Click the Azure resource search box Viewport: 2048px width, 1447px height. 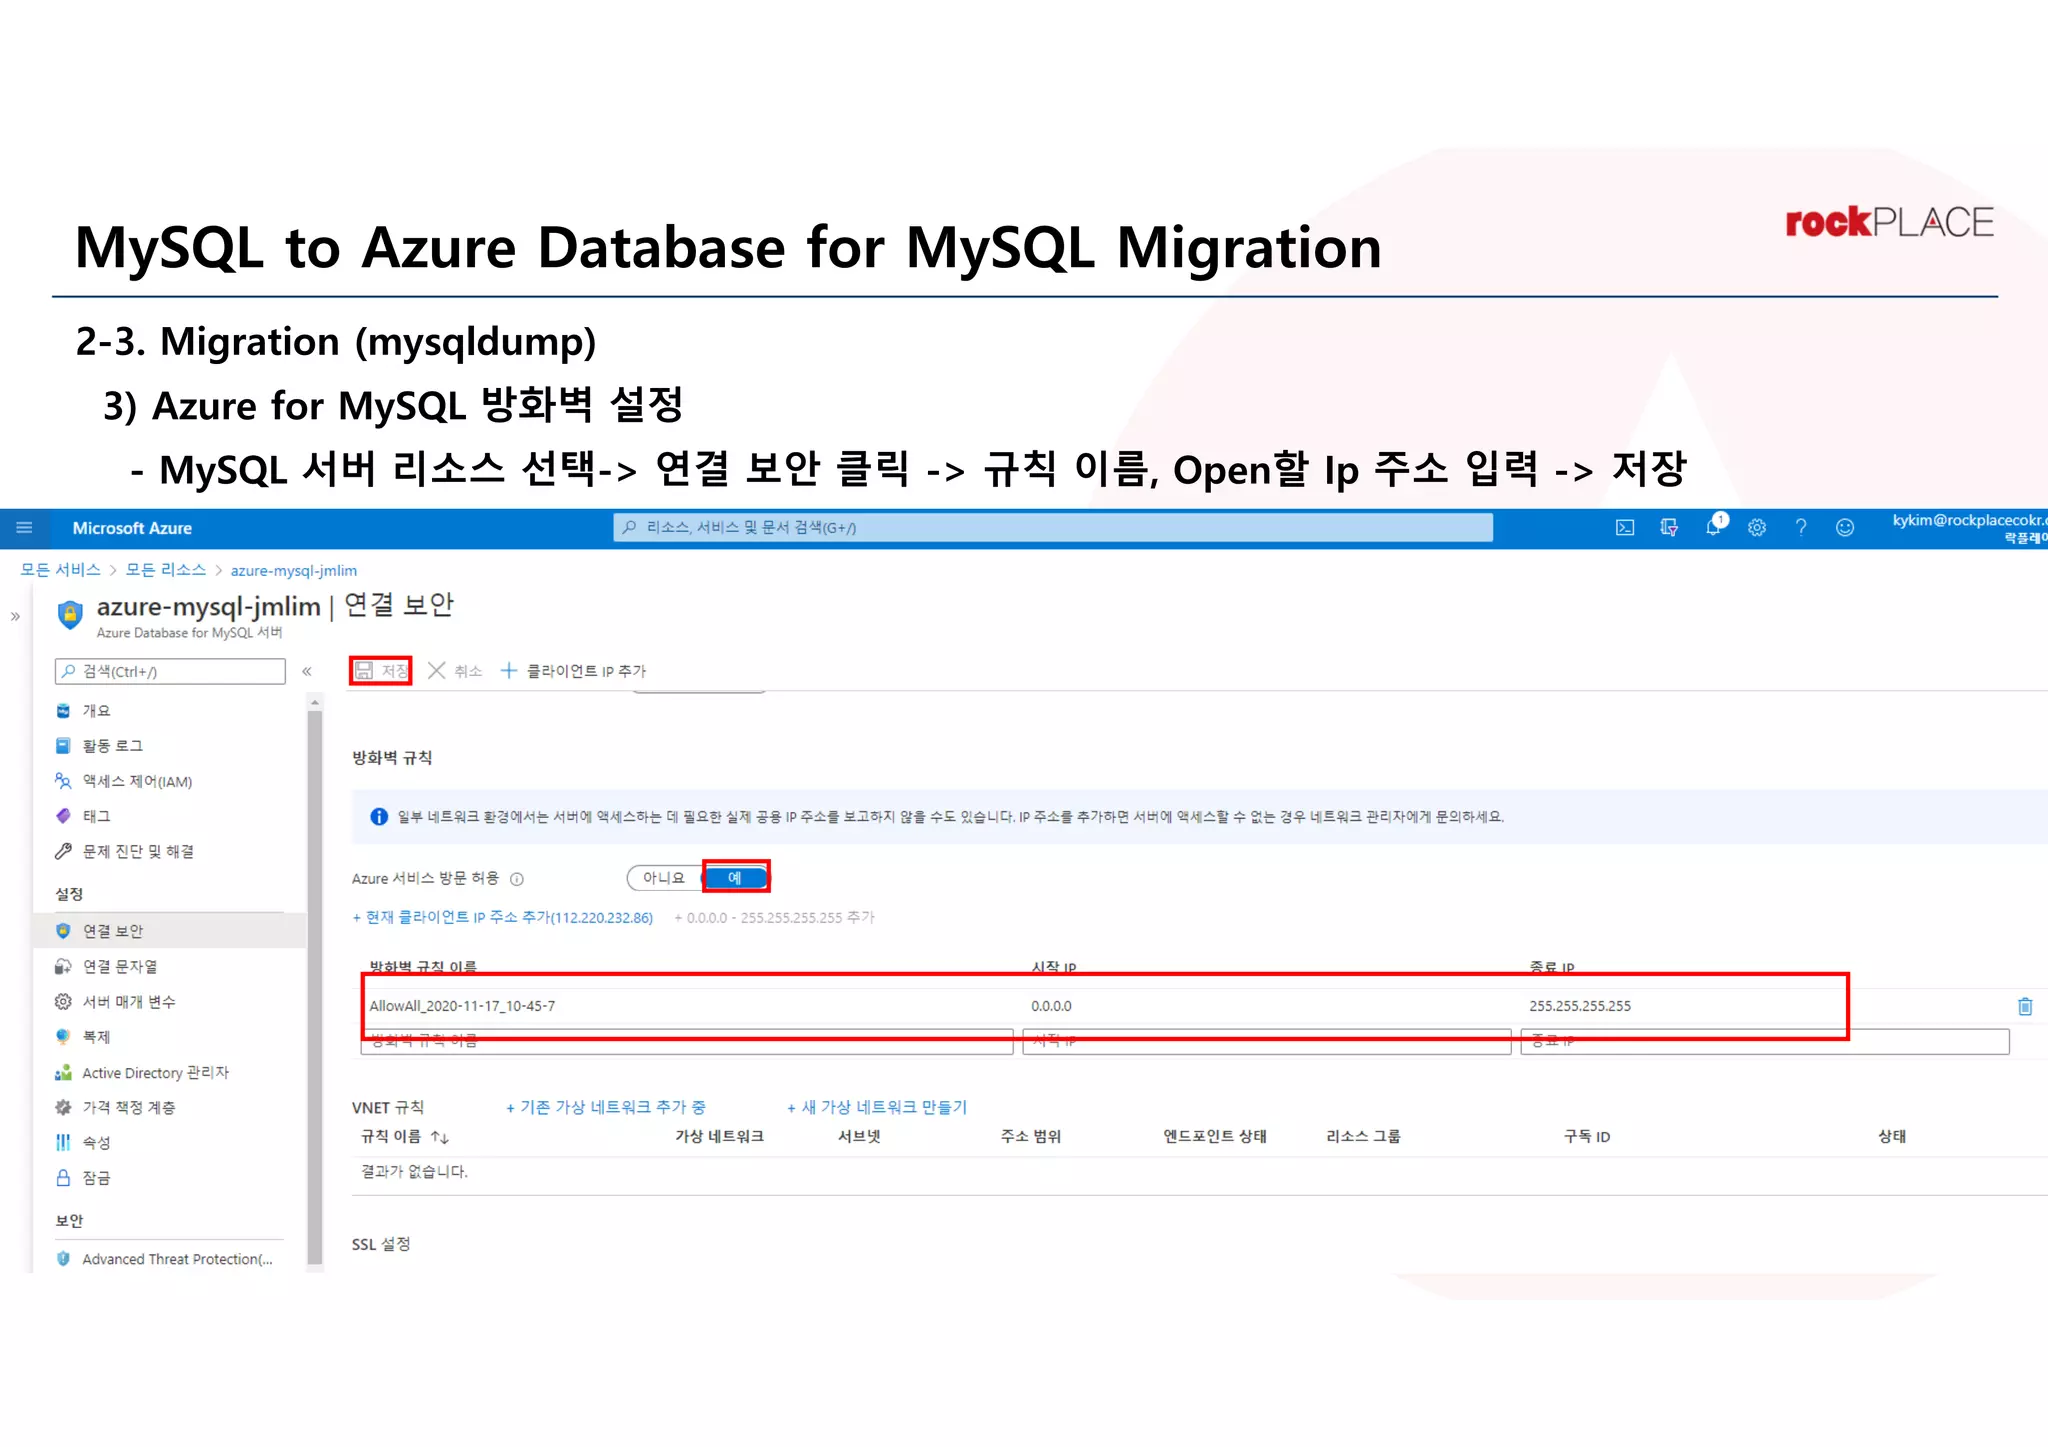(1053, 528)
